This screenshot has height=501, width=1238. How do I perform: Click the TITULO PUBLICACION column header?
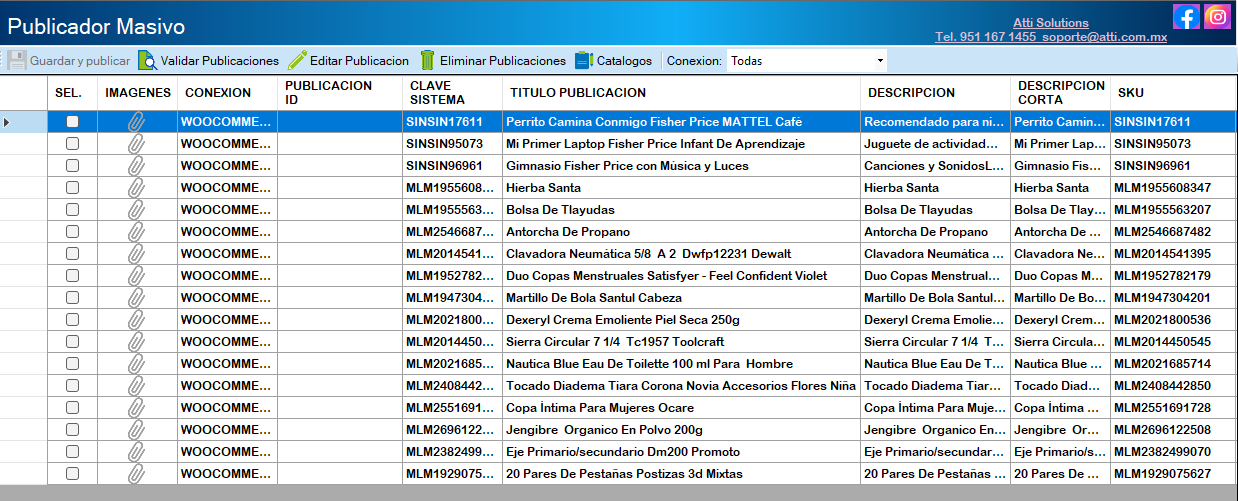578,93
